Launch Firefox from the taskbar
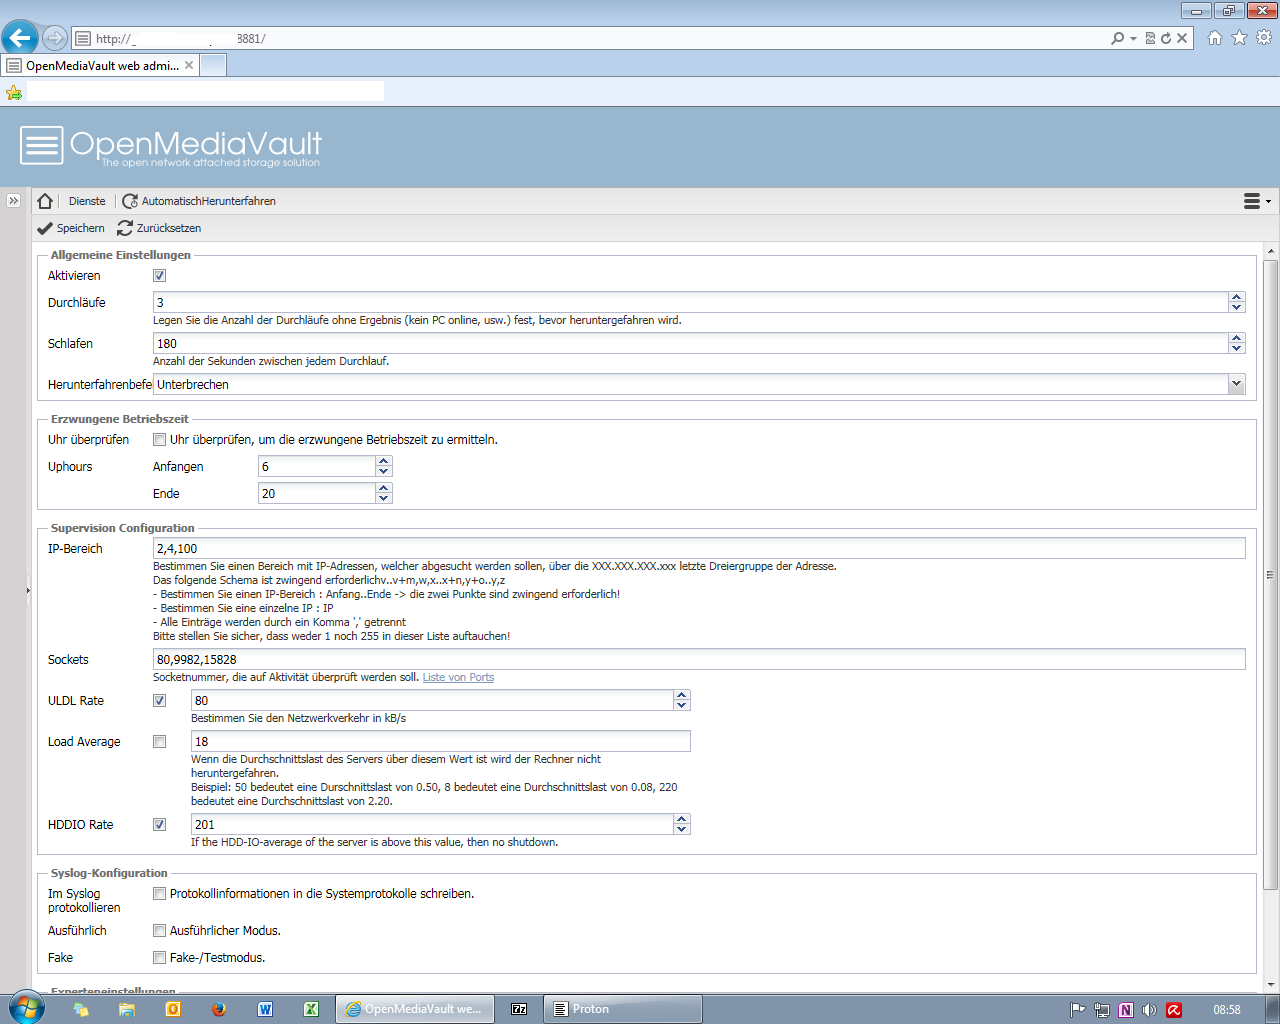 (219, 1009)
